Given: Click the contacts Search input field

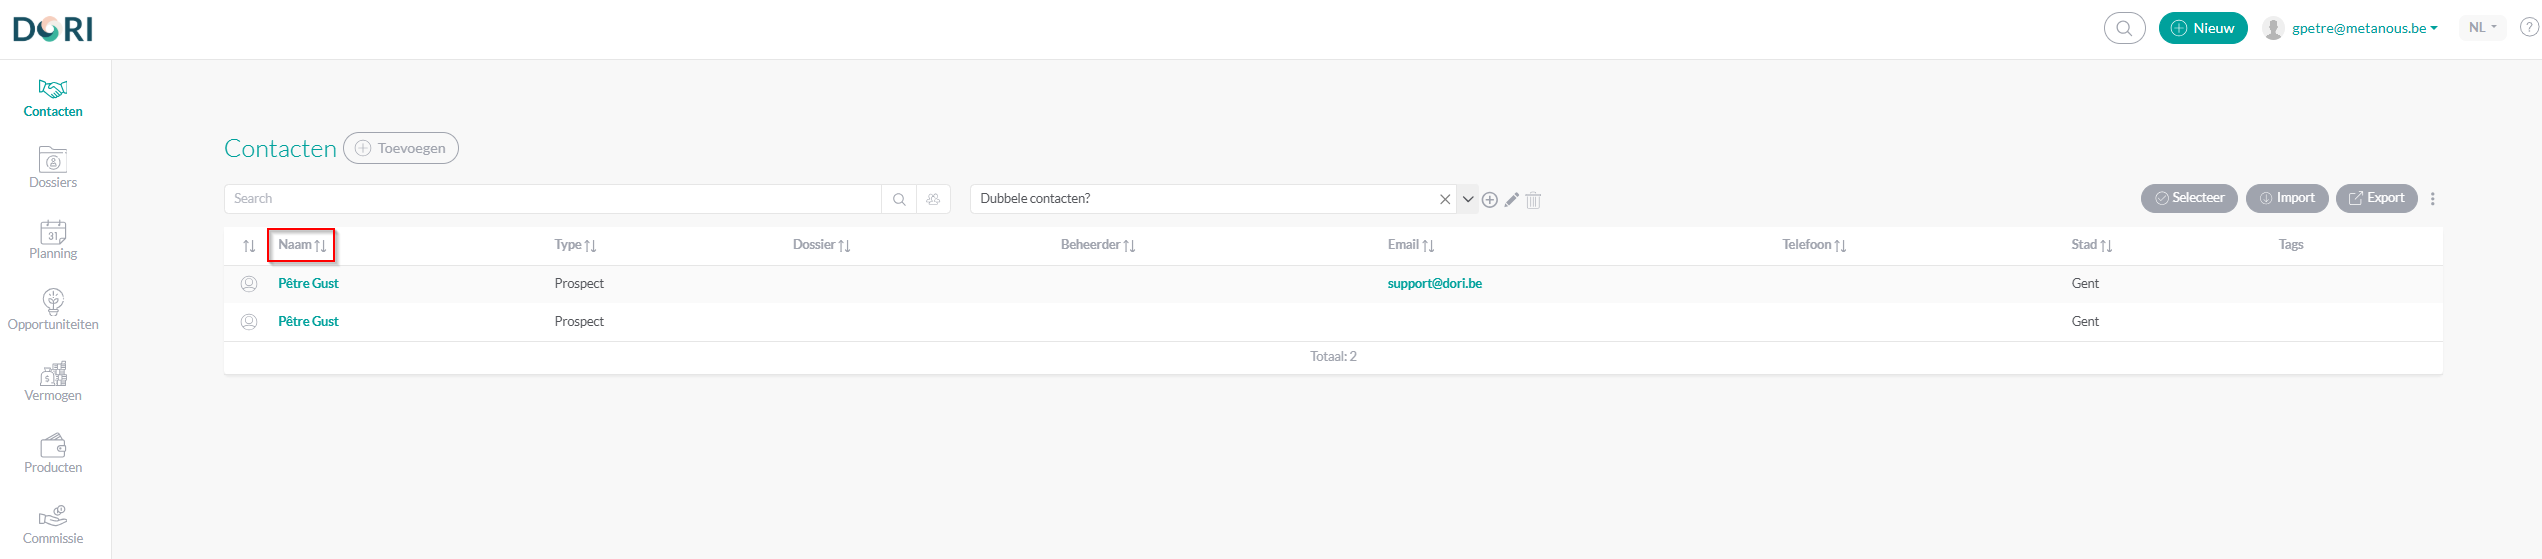Looking at the screenshot, I should (552, 199).
